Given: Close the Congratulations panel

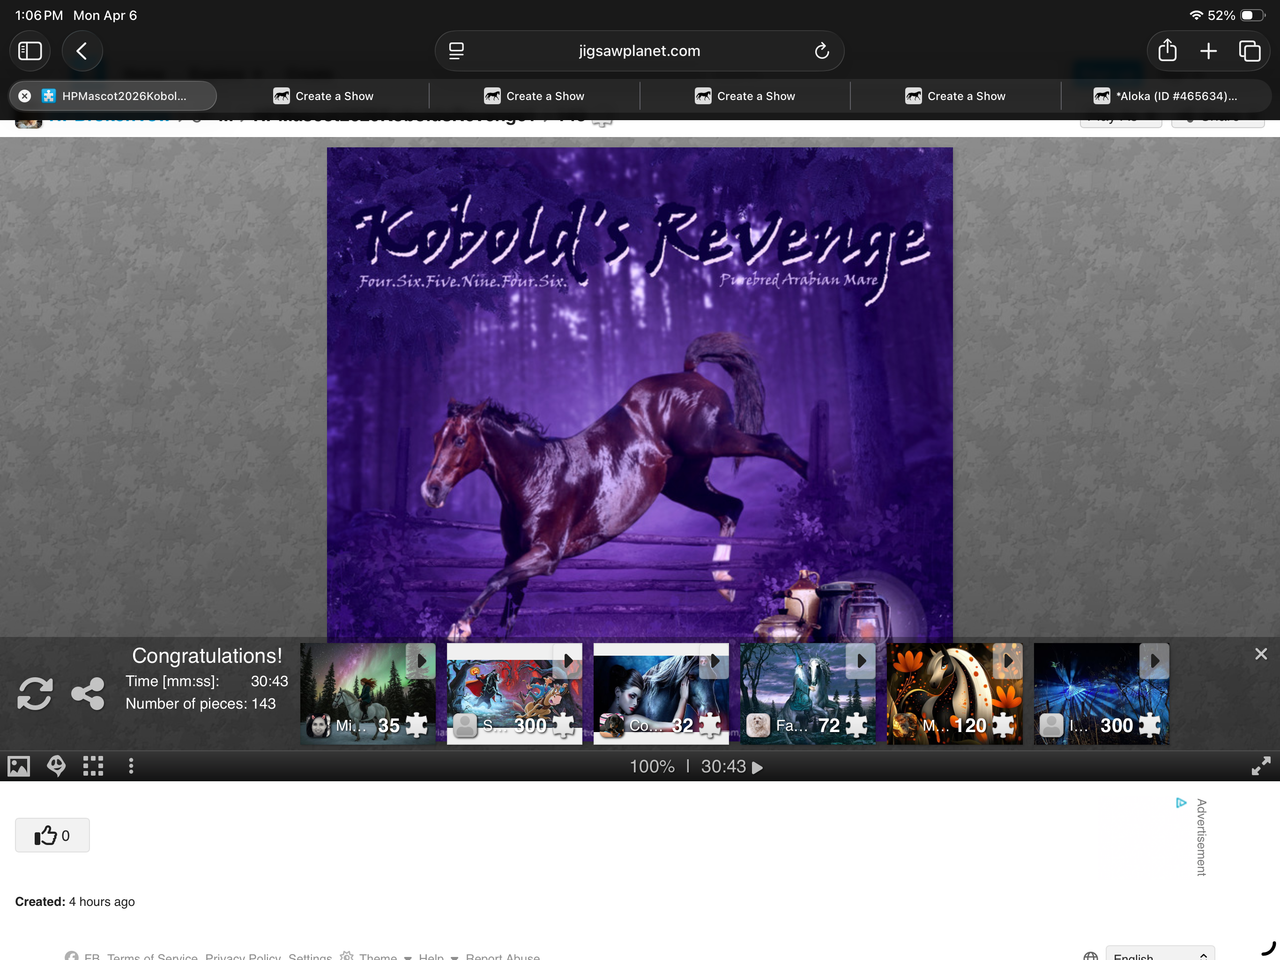Looking at the screenshot, I should pos(1261,654).
